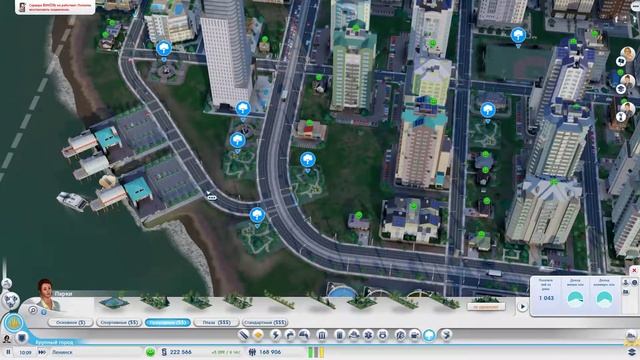Click the top friend avatar on right edge
640x360 pixels.
coord(628,54)
